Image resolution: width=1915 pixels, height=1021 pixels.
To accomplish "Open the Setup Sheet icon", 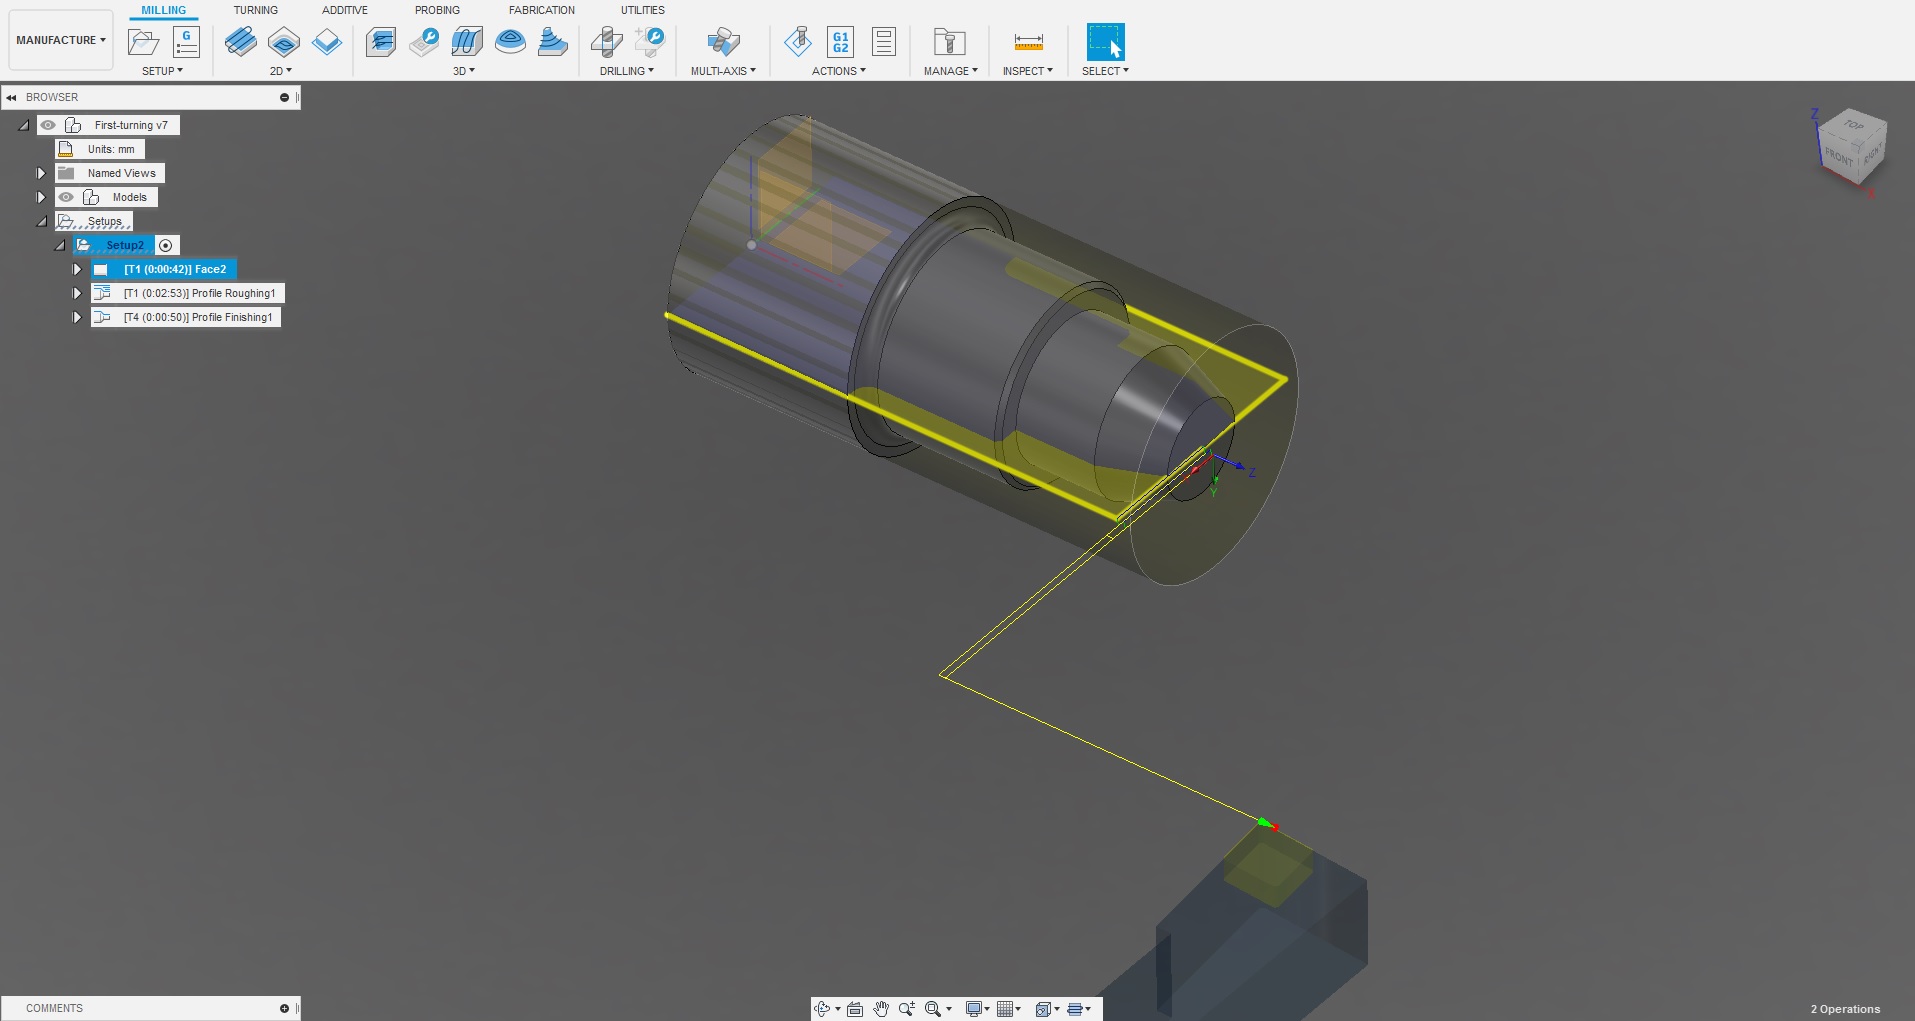I will point(884,42).
